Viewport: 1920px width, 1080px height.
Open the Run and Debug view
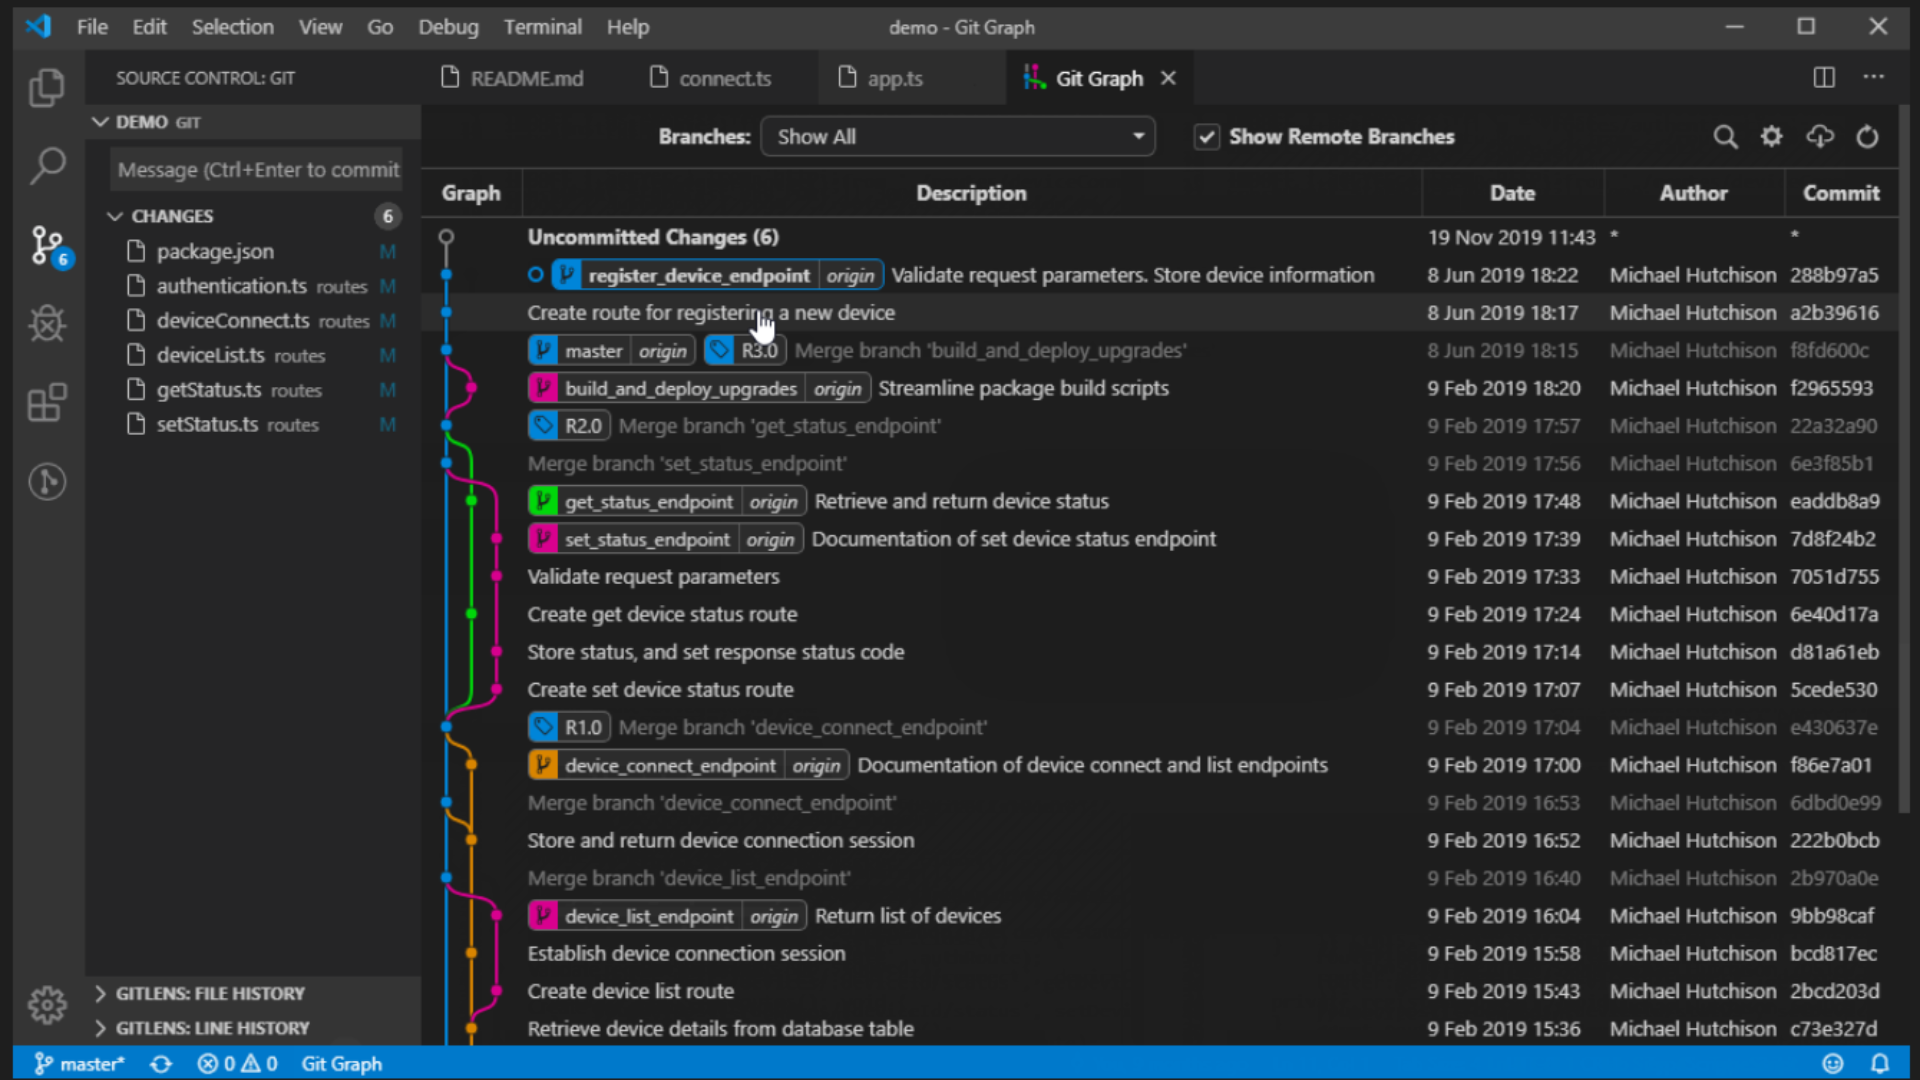tap(47, 324)
